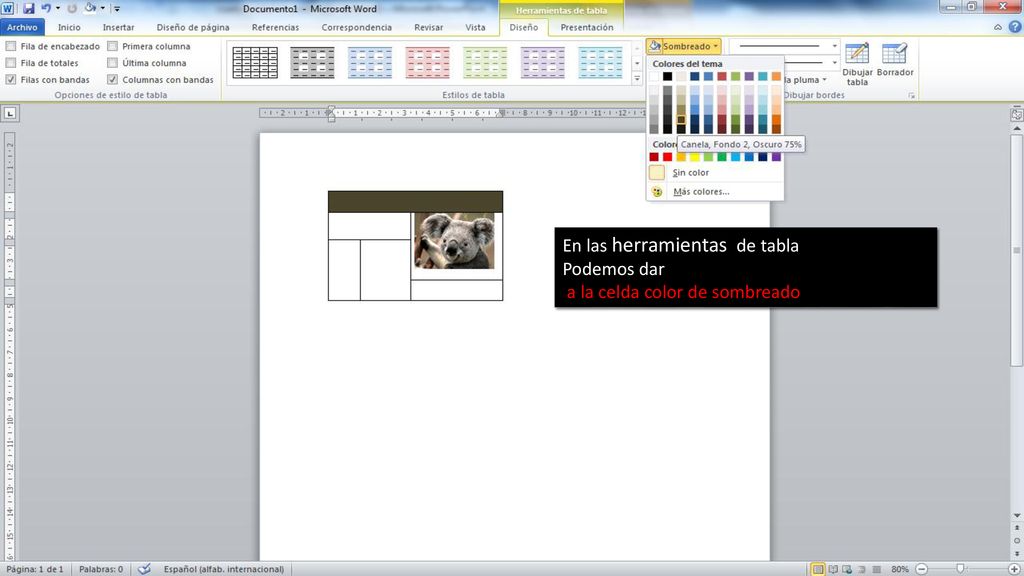1024x576 pixels.
Task: Open the Dibujar bordes dialog launcher
Action: point(911,95)
